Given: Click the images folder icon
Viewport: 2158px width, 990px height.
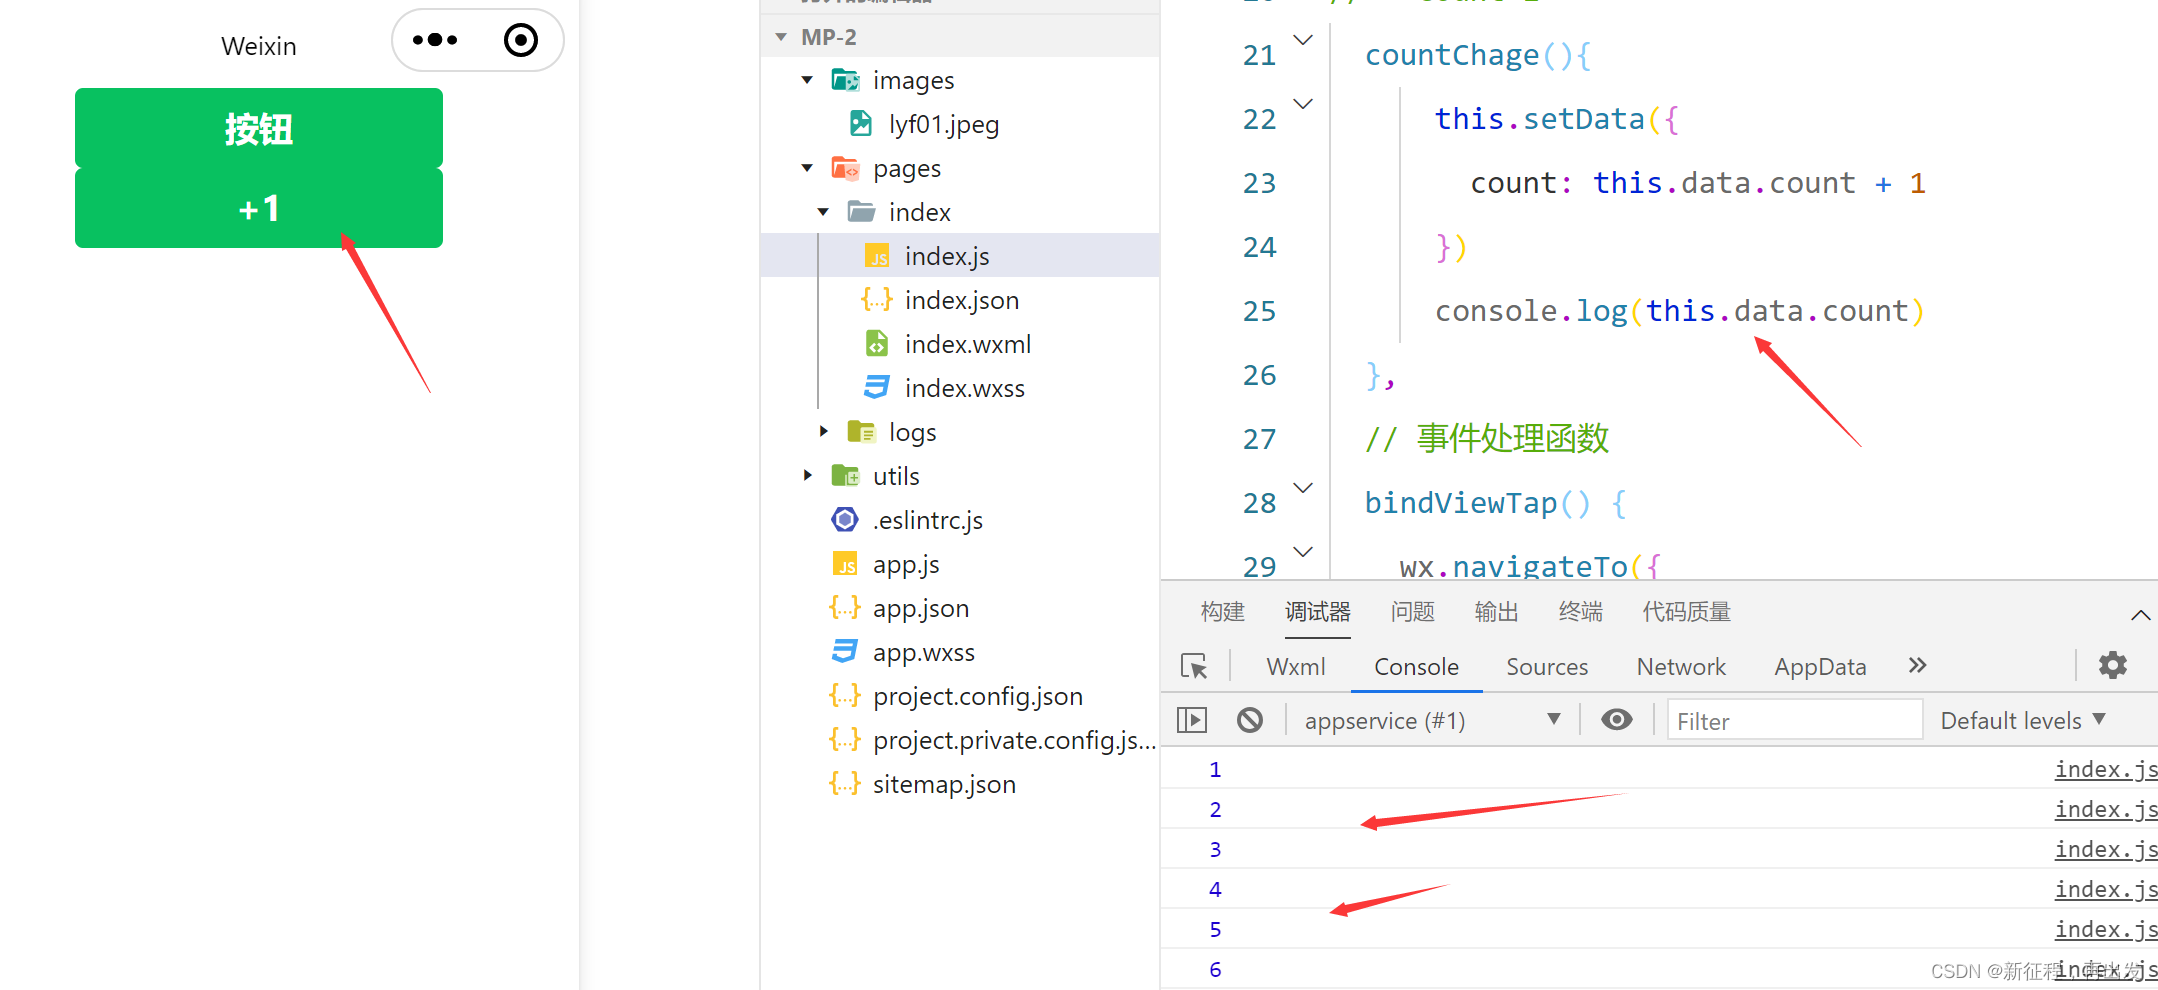Looking at the screenshot, I should (845, 80).
